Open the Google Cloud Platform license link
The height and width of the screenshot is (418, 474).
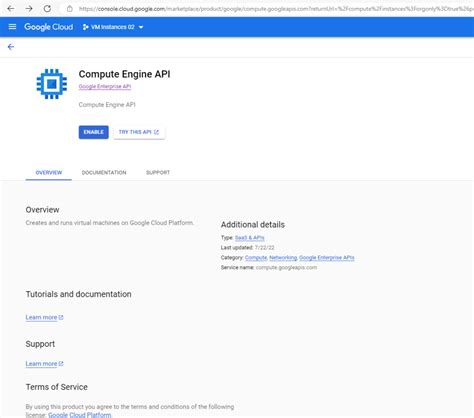click(x=80, y=415)
